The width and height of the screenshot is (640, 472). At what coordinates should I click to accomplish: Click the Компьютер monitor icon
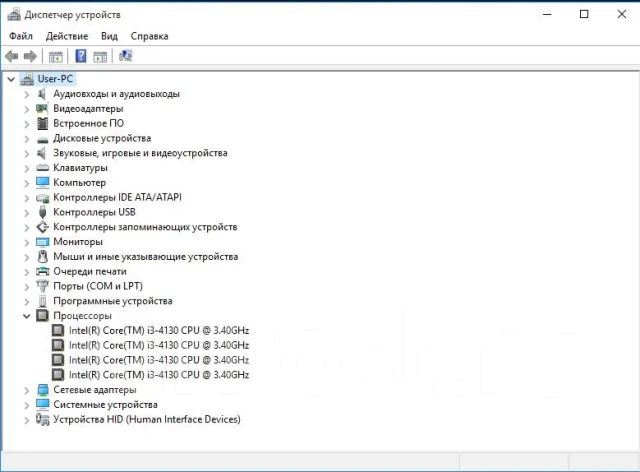tap(42, 183)
